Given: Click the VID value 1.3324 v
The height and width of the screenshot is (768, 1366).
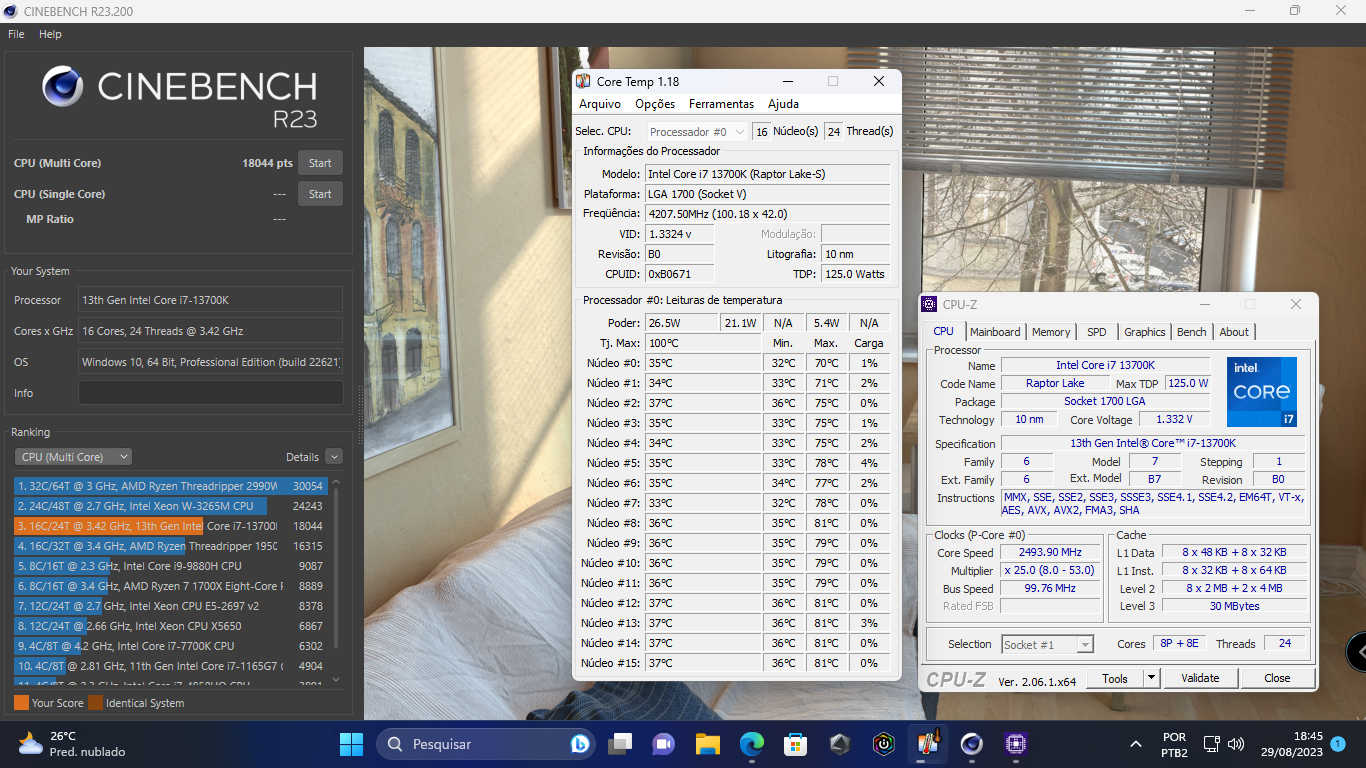Looking at the screenshot, I should click(680, 234).
